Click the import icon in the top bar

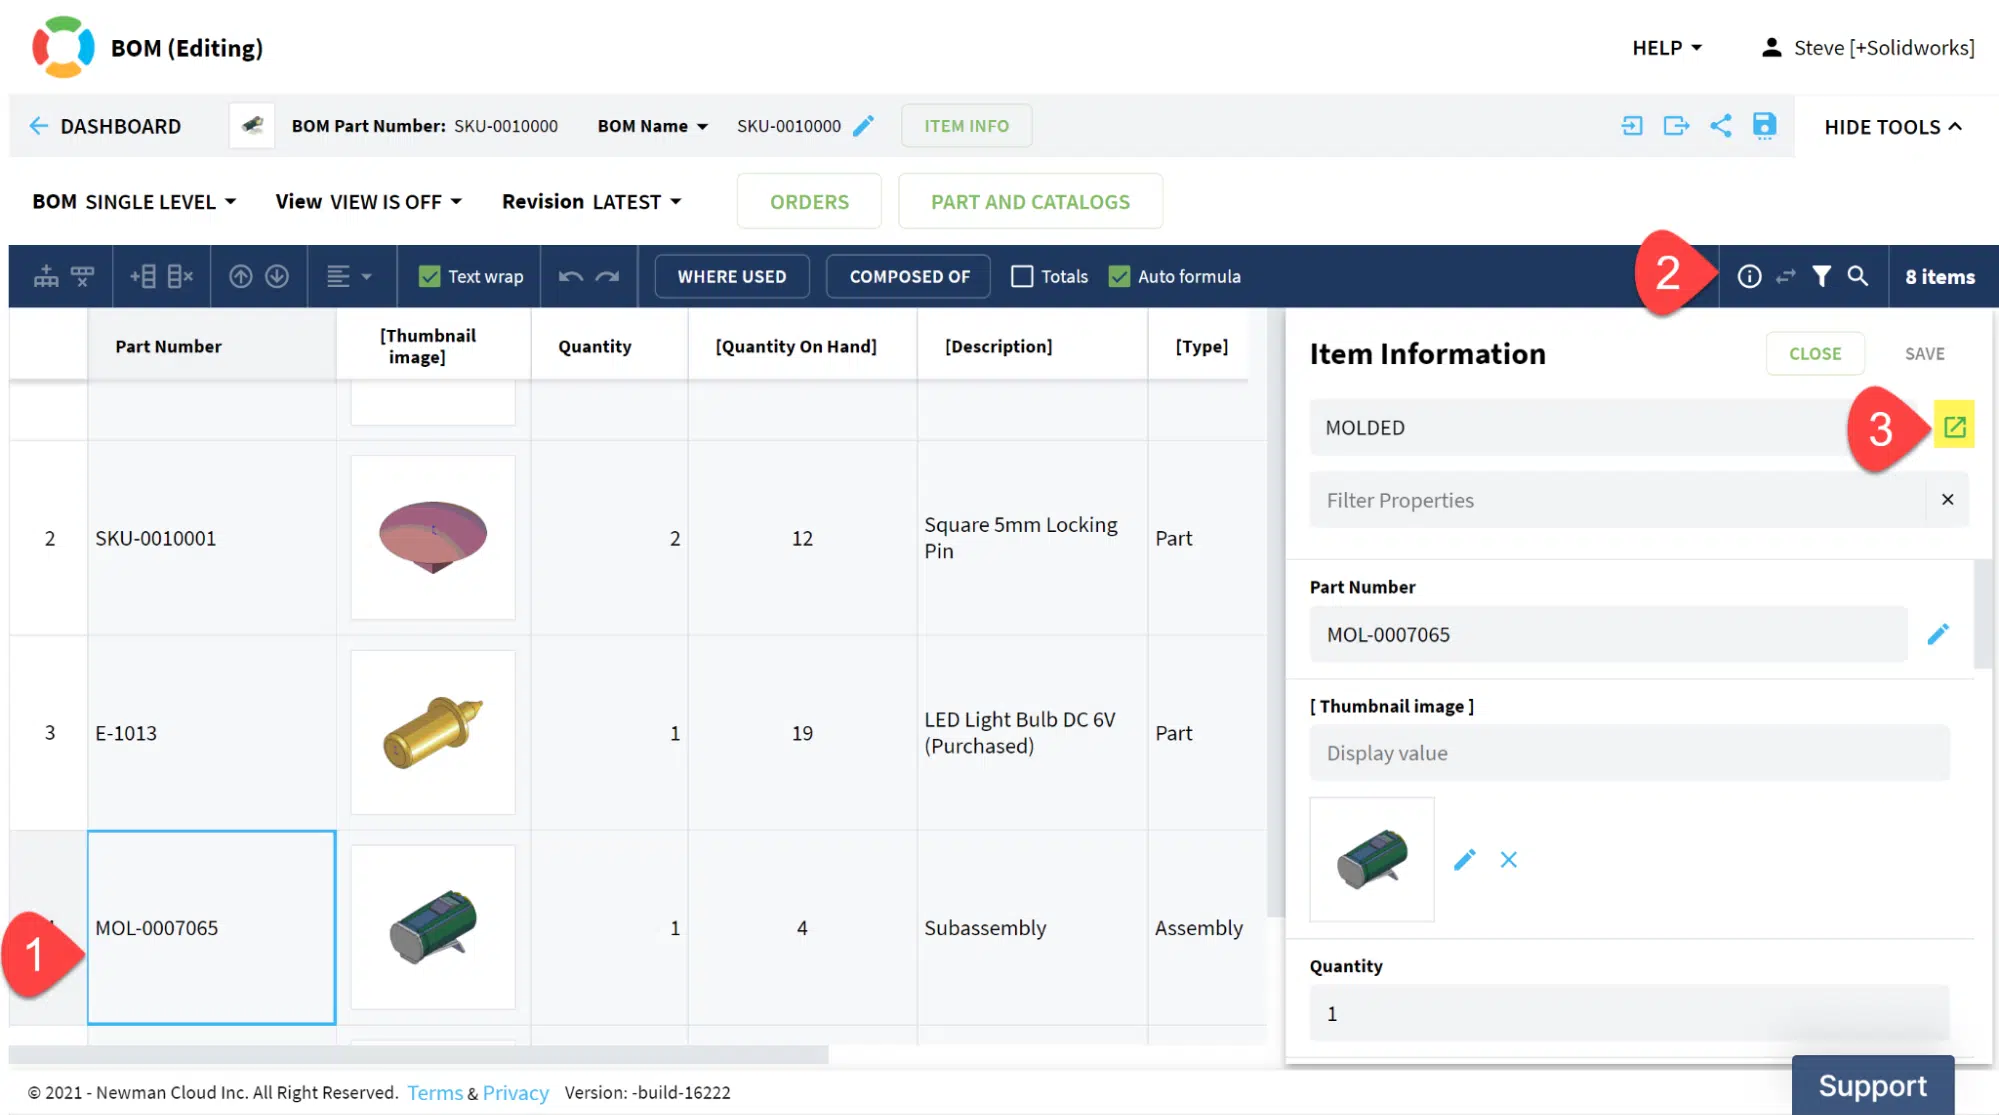pyautogui.click(x=1632, y=126)
